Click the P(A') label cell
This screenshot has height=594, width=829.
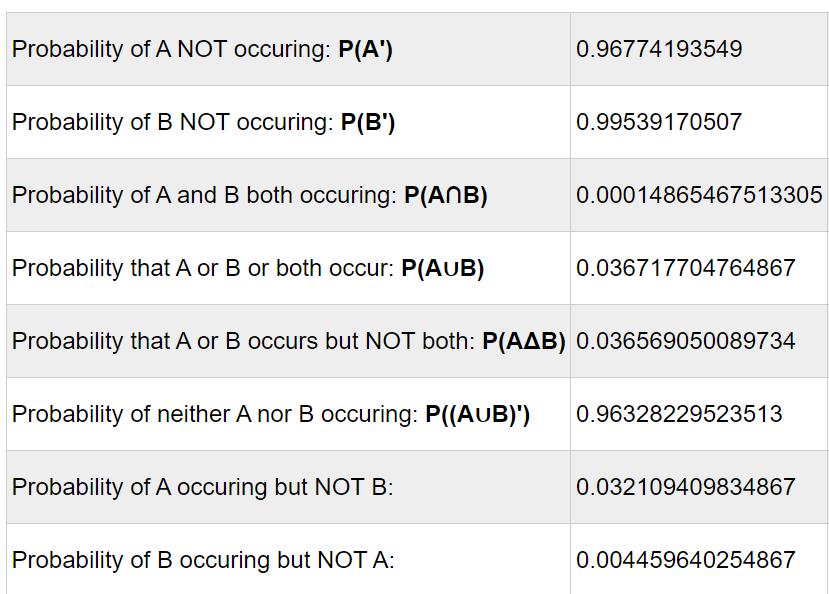[289, 49]
